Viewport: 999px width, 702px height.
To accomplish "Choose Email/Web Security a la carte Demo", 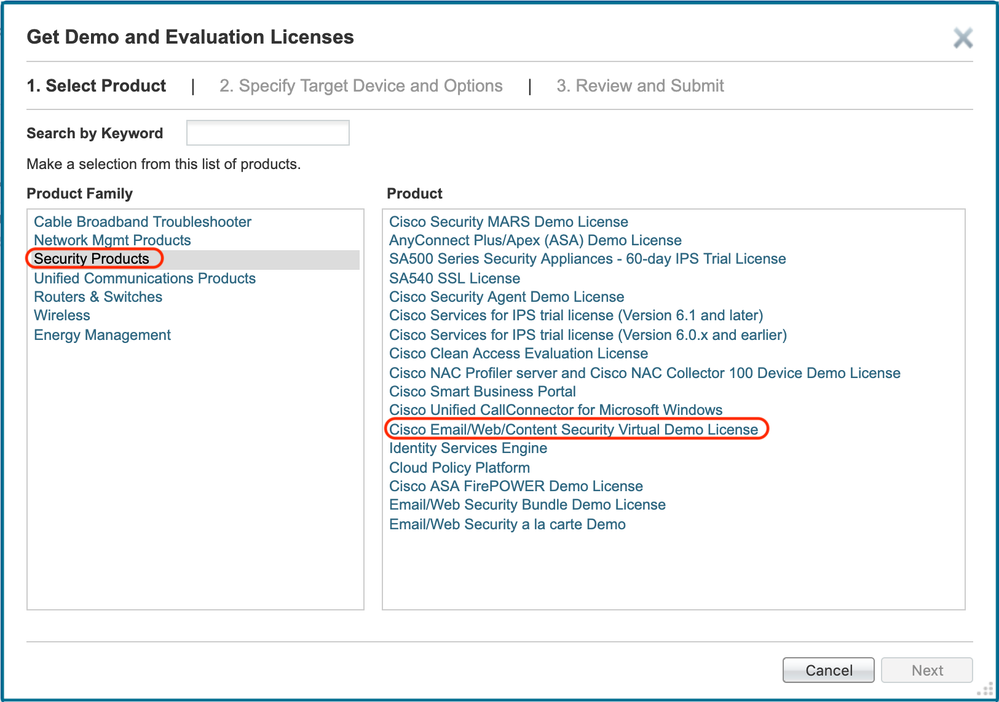I will click(x=507, y=525).
